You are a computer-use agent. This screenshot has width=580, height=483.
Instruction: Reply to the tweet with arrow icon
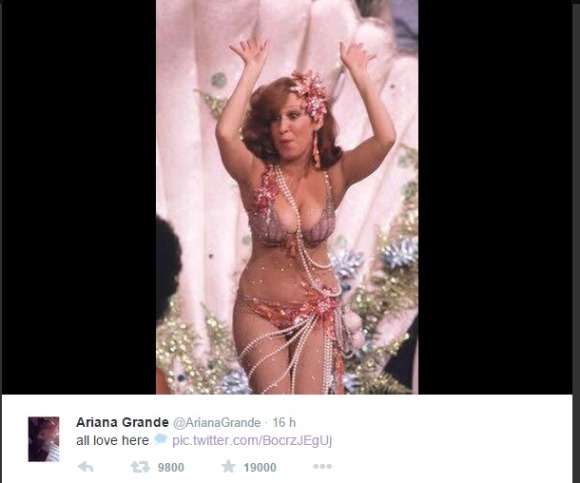pos(86,467)
